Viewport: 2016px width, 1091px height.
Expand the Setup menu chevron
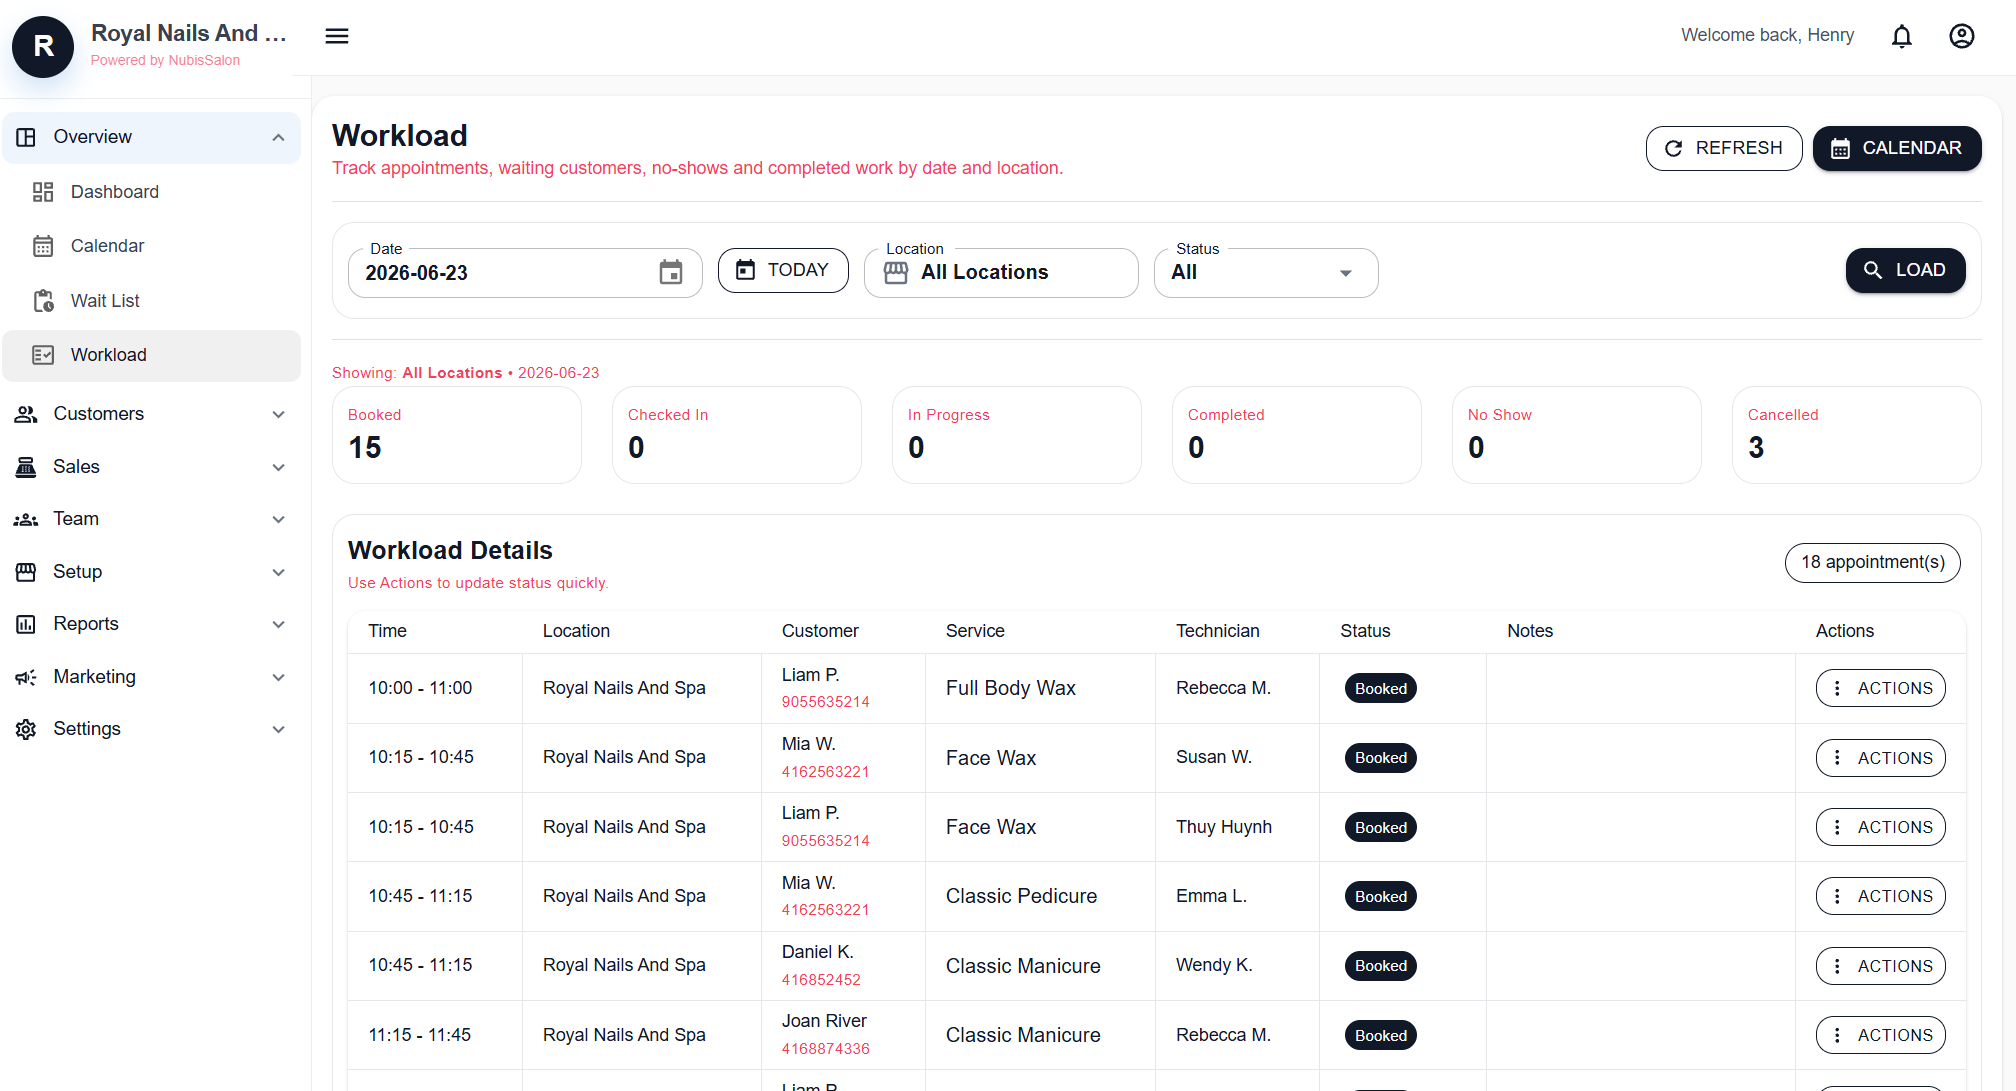tap(279, 572)
